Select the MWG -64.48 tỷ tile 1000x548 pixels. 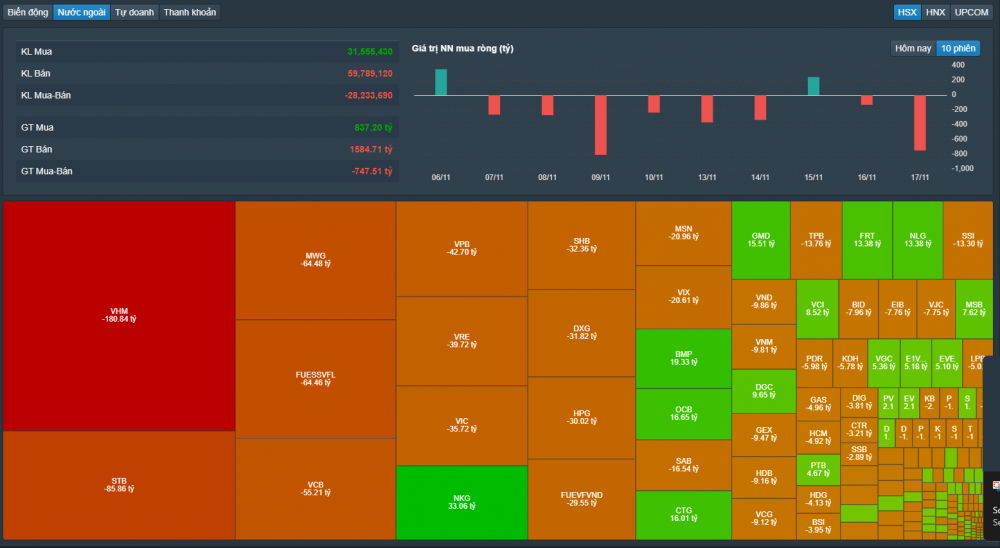coord(316,260)
